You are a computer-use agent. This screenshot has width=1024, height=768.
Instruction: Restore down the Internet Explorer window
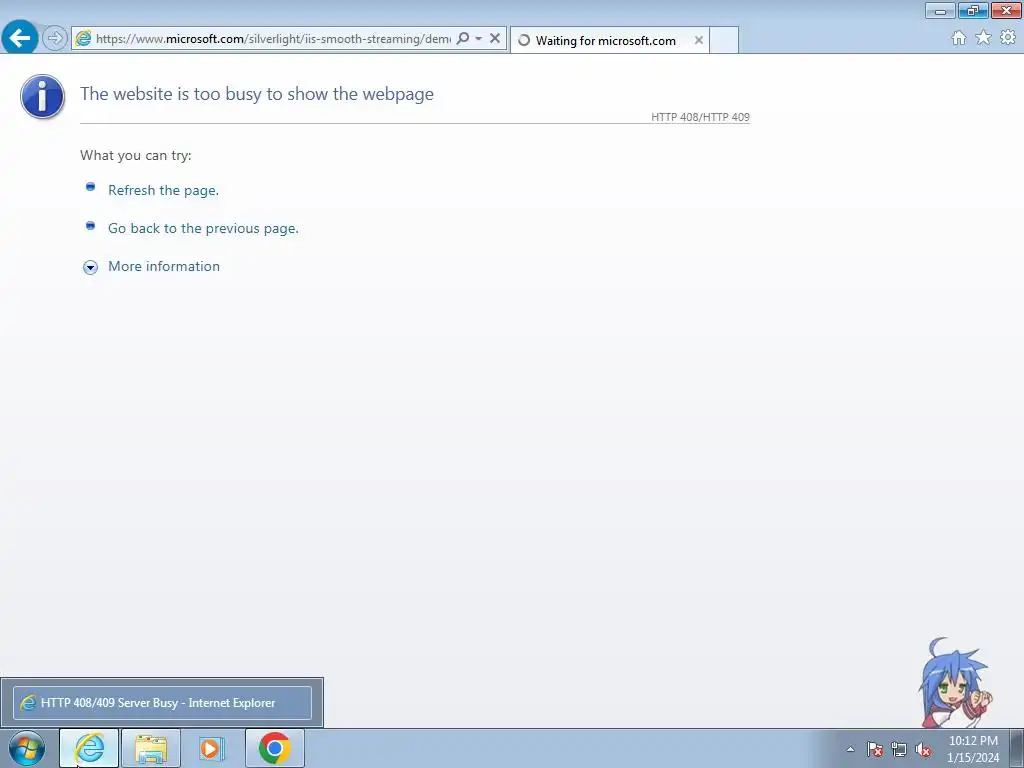973,10
